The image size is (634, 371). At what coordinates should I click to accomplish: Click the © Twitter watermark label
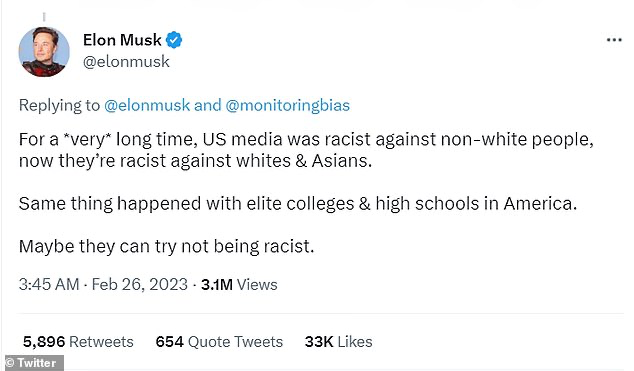tap(34, 363)
